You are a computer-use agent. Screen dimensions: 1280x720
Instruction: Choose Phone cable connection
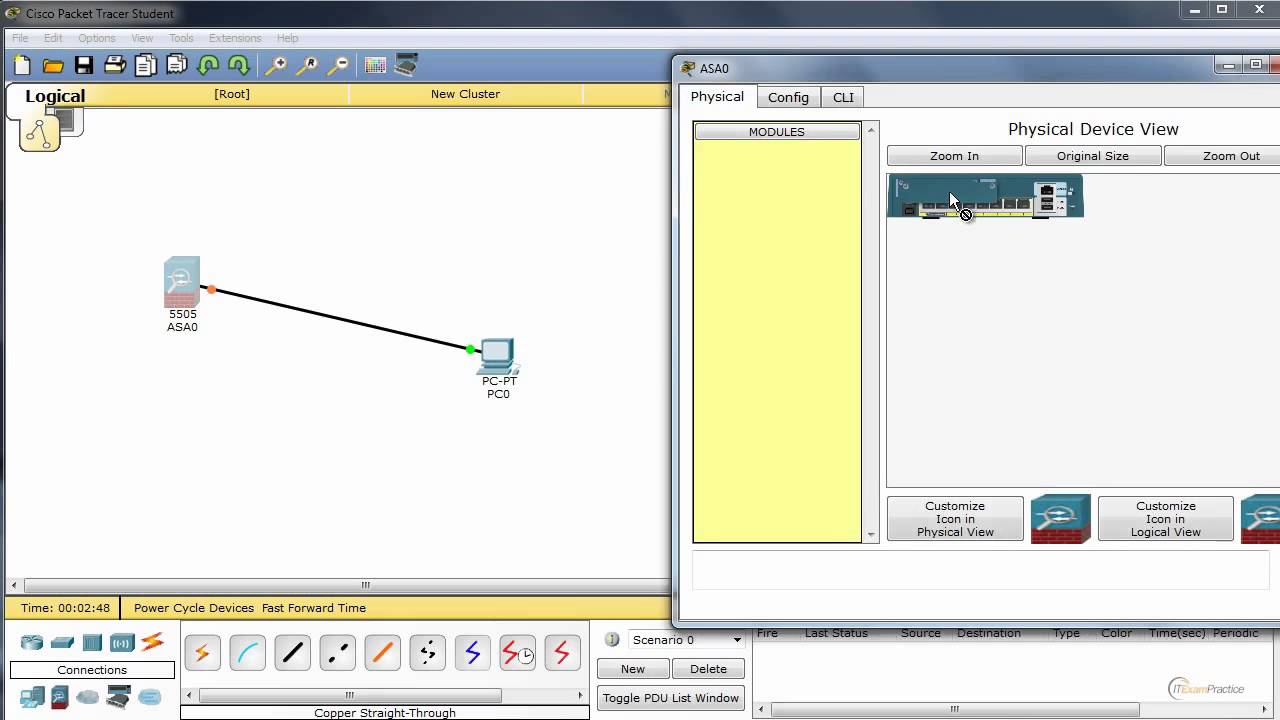427,653
